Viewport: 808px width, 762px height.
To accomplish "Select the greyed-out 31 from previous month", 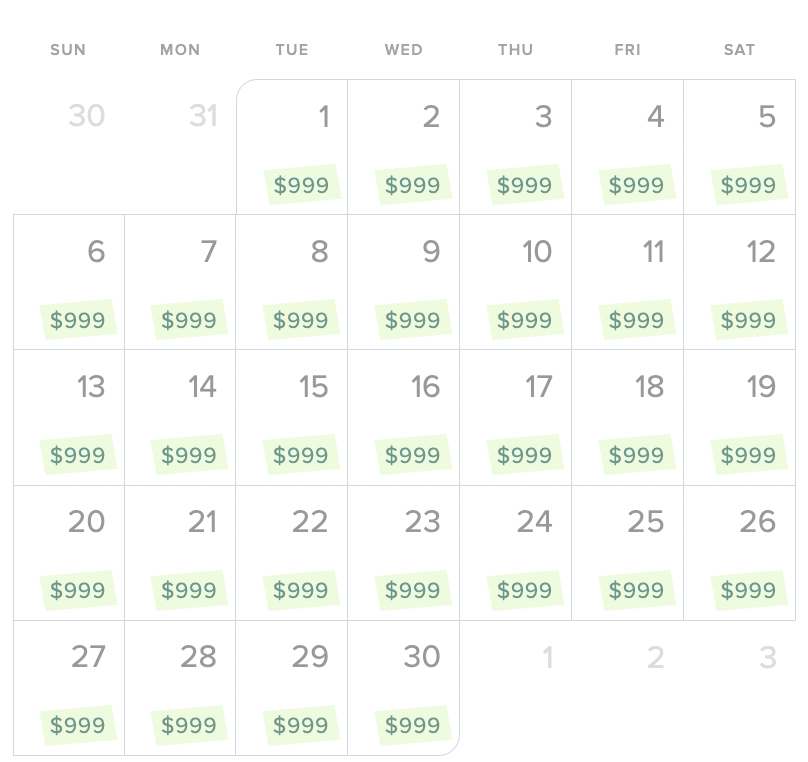I will point(204,115).
